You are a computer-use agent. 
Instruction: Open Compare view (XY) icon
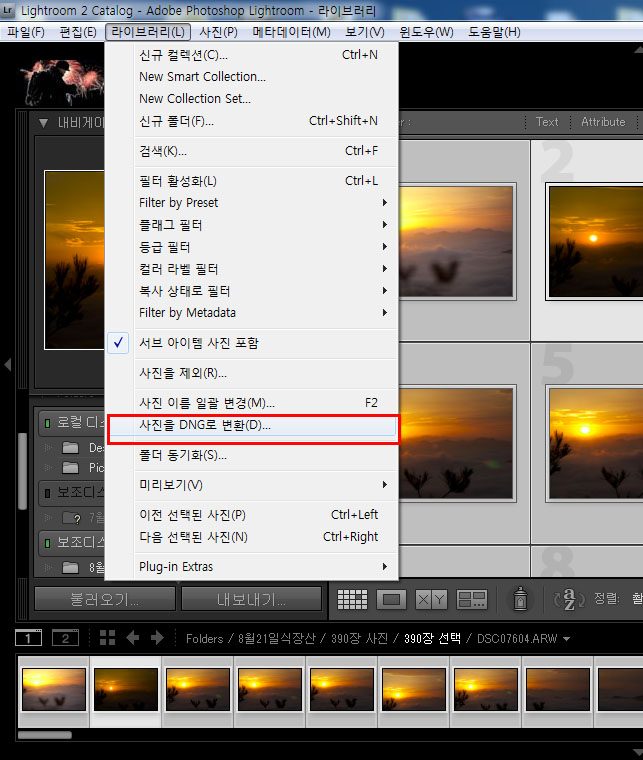coord(431,599)
